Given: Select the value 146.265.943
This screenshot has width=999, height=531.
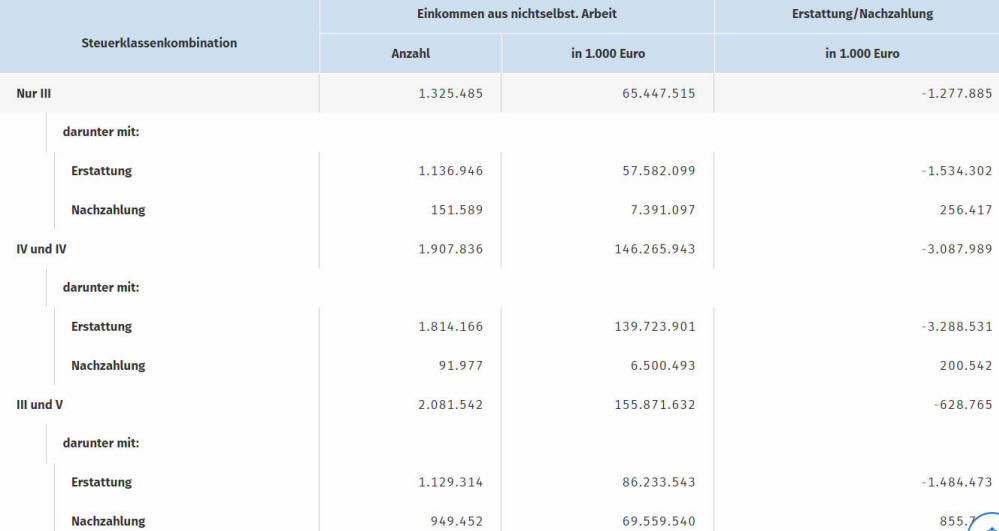Looking at the screenshot, I should (x=654, y=249).
